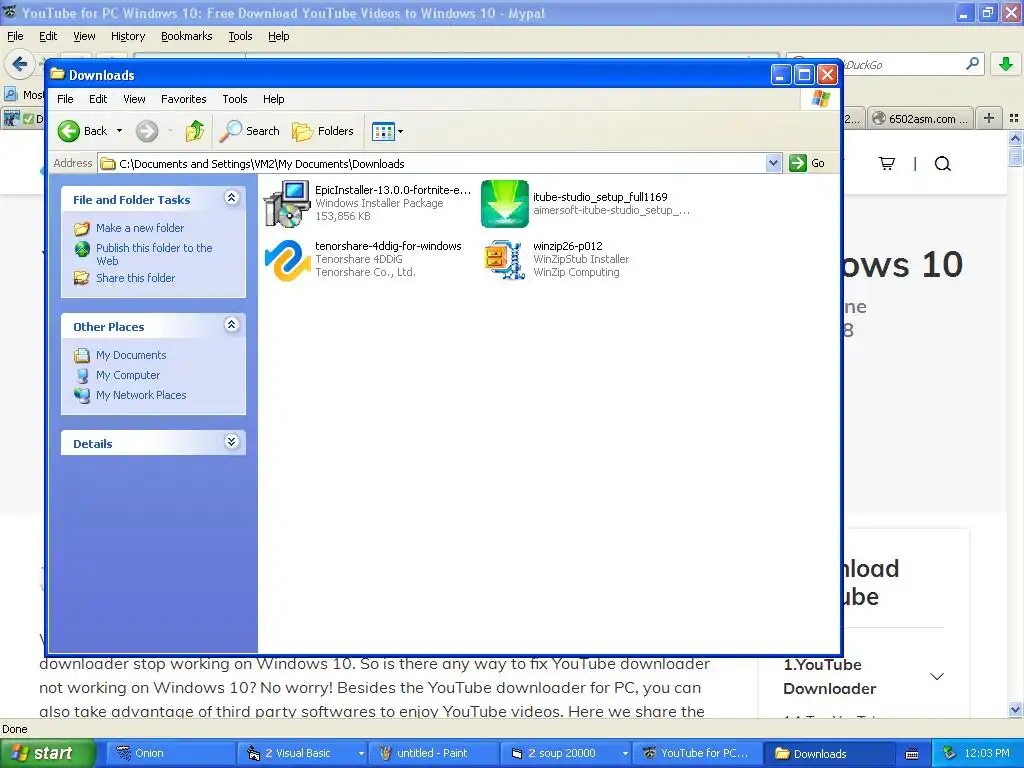Click Mypal page scrollbar down arrow
Viewport: 1024px width, 768px height.
1015,709
